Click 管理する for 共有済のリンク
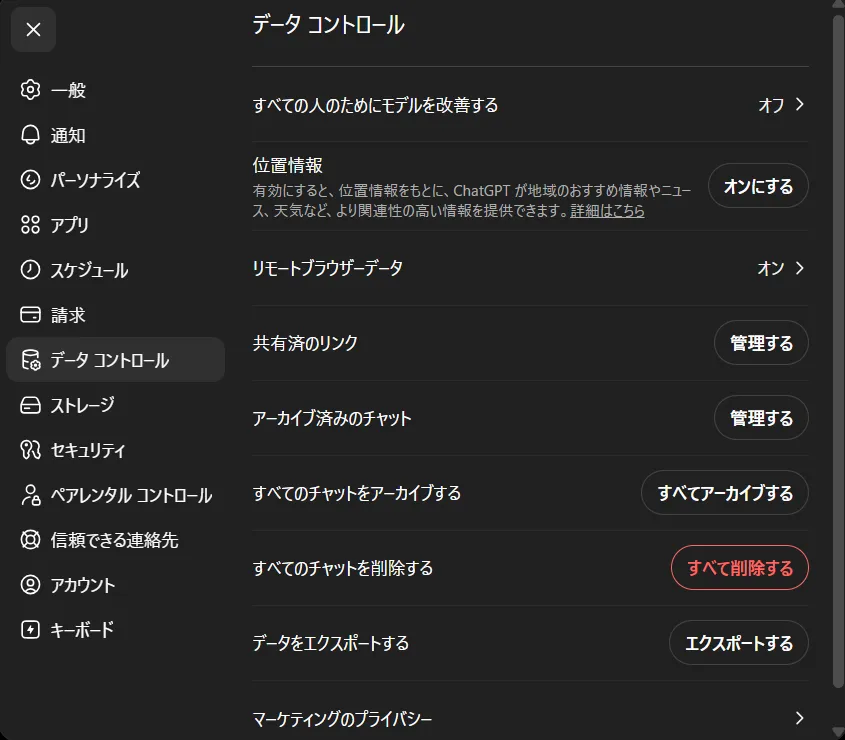Image resolution: width=845 pixels, height=740 pixels. point(761,343)
